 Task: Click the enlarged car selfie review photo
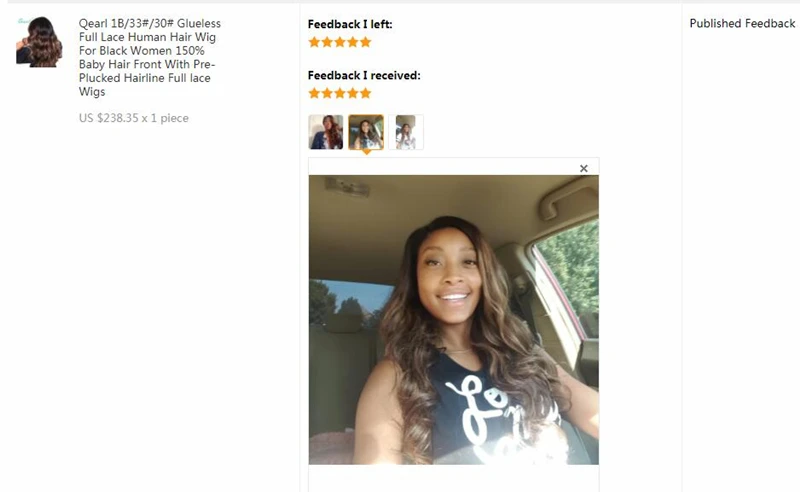pos(454,320)
